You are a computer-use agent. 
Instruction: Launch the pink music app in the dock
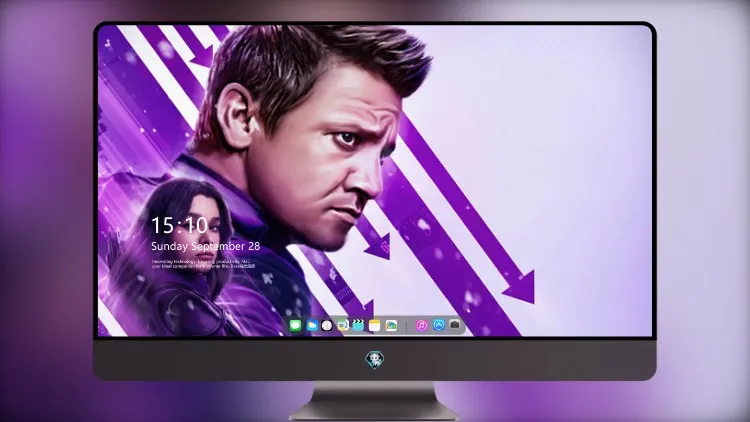421,326
